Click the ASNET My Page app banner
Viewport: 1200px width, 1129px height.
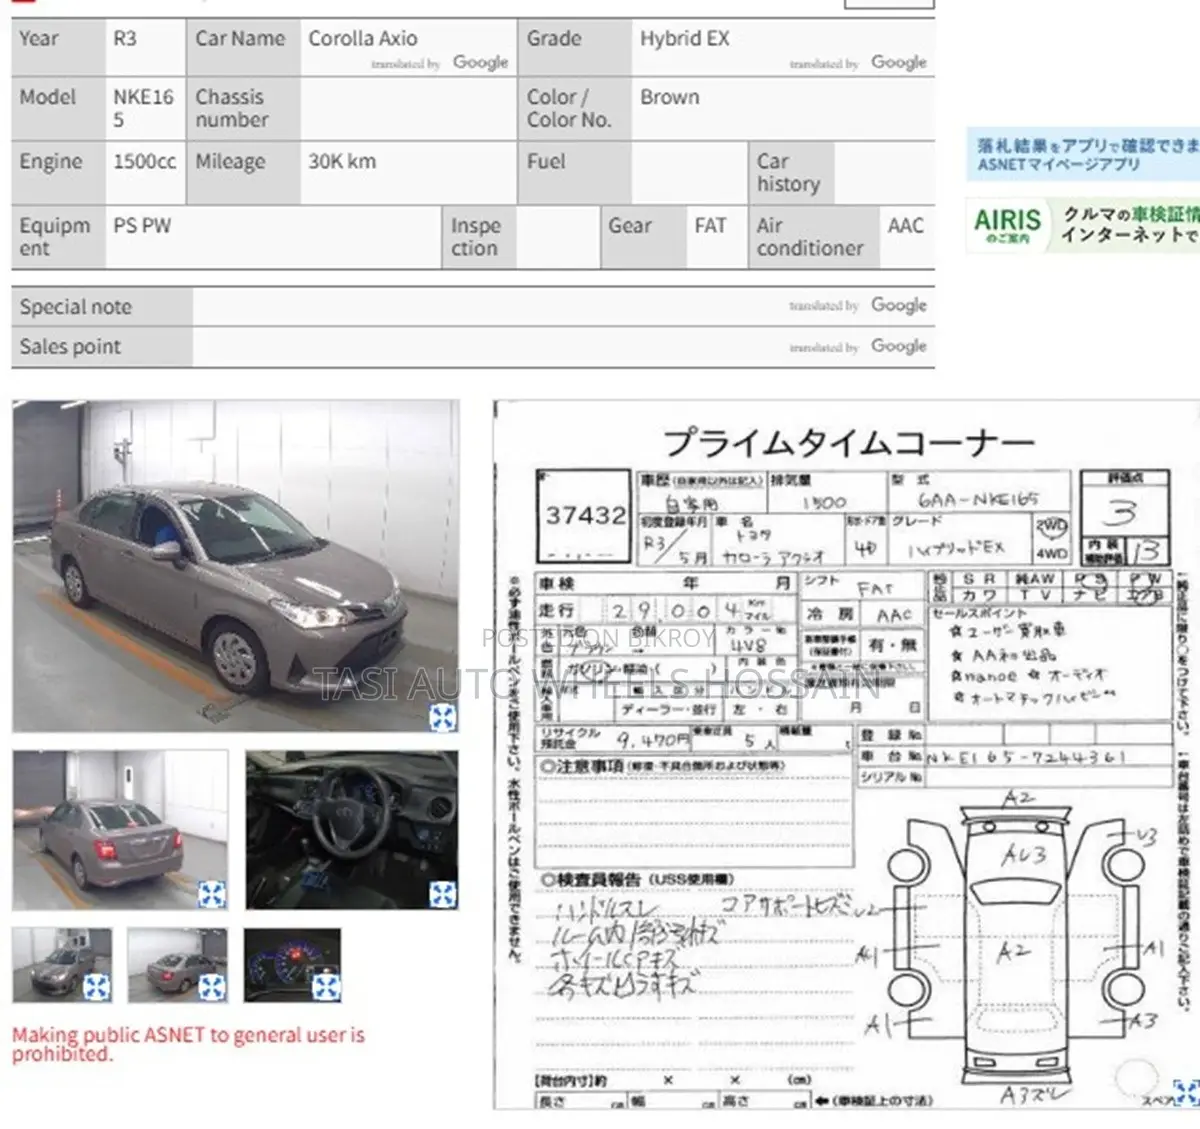tap(1083, 154)
